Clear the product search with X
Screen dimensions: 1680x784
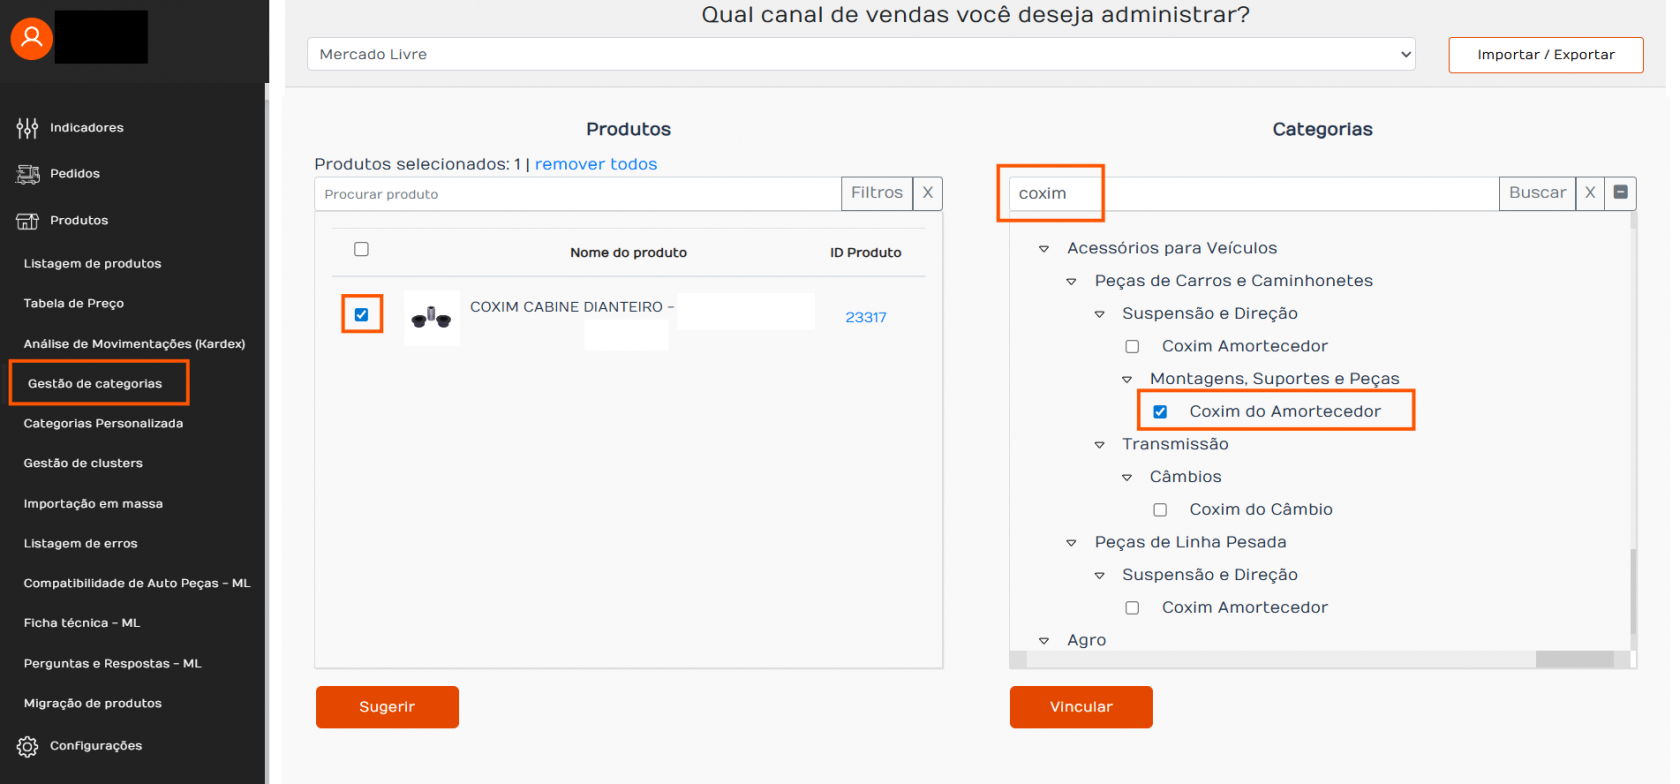click(928, 193)
